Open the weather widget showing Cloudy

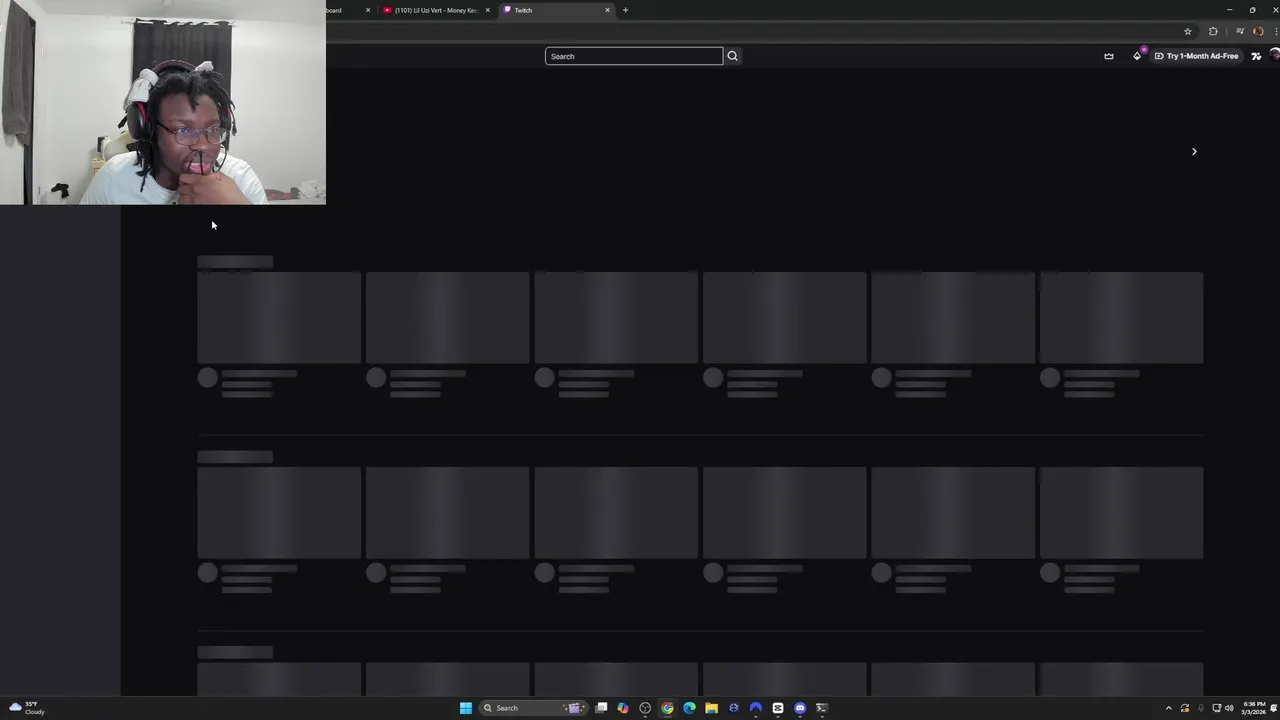coord(26,708)
